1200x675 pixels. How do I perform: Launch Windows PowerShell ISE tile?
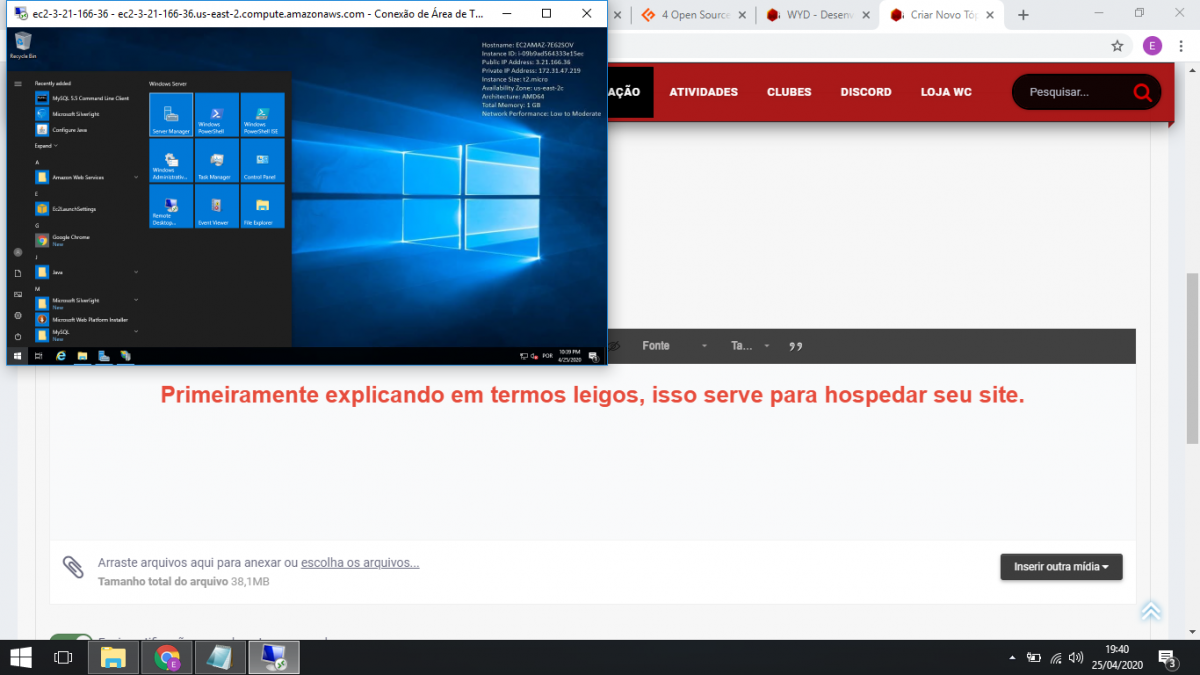(x=263, y=115)
